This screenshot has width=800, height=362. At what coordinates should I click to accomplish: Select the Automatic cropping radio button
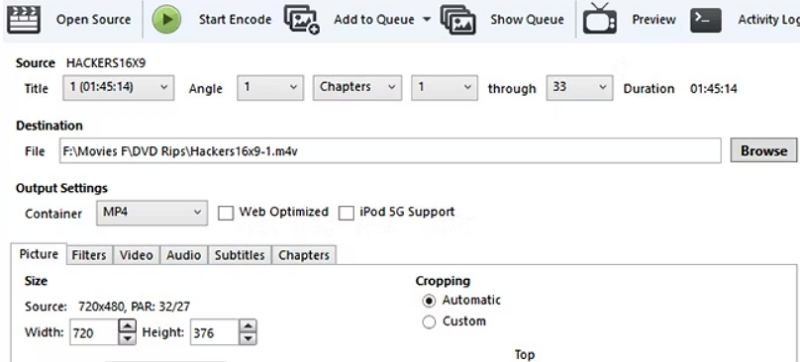(x=430, y=301)
